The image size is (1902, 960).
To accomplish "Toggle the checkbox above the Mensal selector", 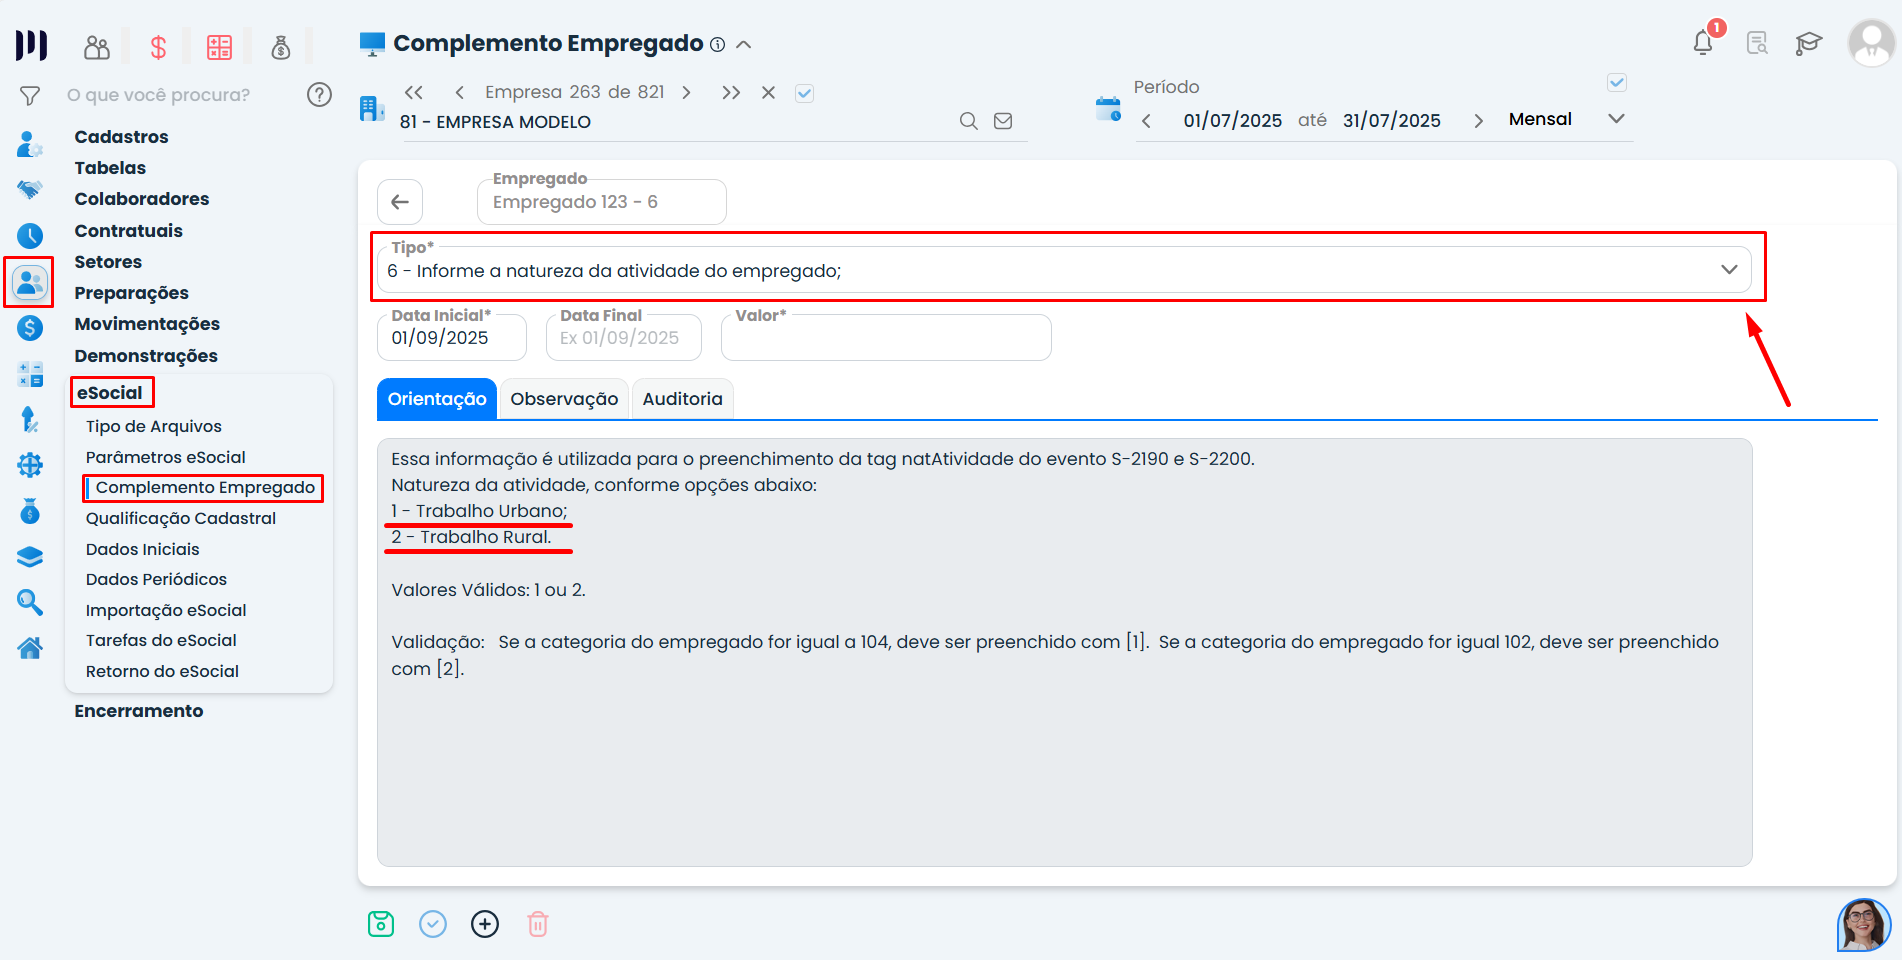I will (1617, 83).
